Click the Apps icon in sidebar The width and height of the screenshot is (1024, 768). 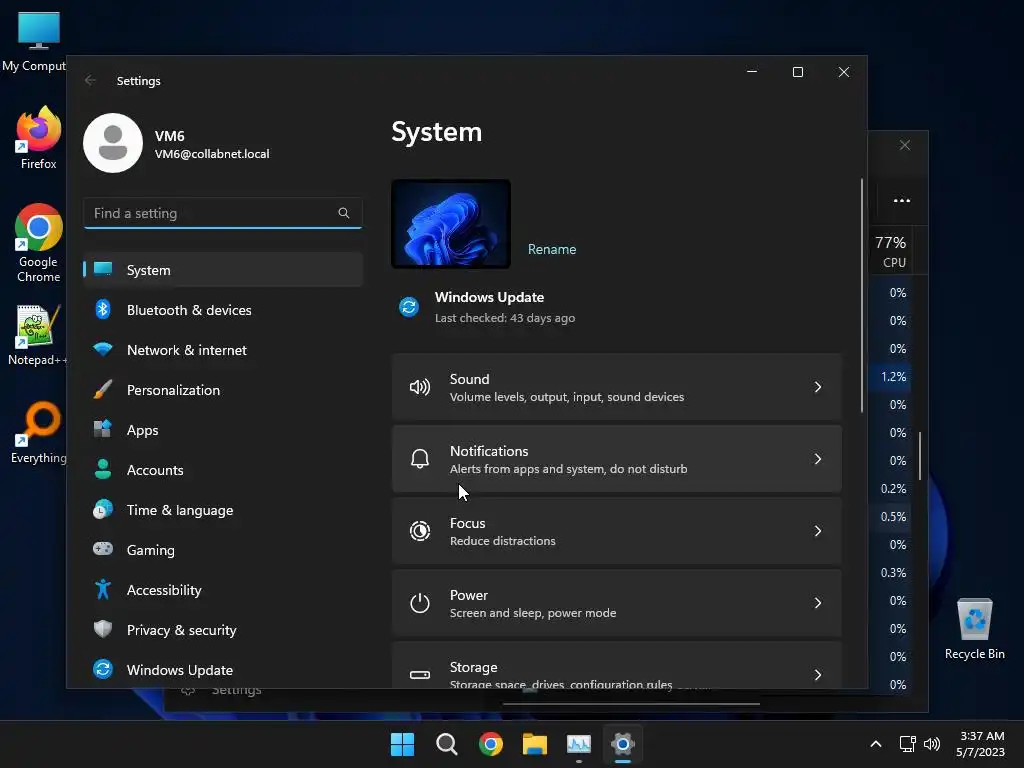pos(103,430)
